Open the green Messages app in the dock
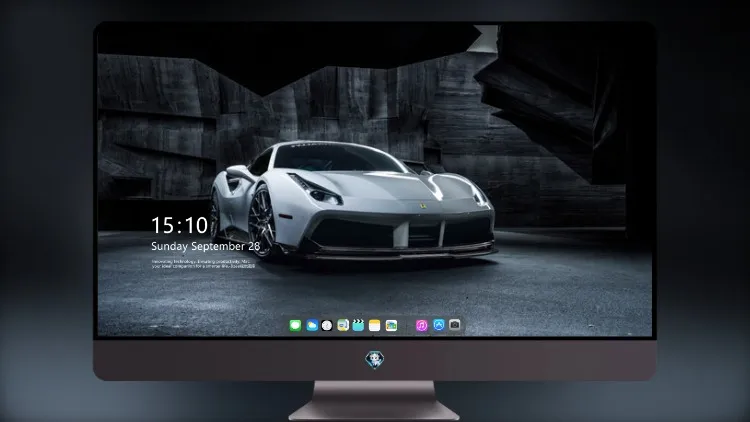 coord(295,325)
